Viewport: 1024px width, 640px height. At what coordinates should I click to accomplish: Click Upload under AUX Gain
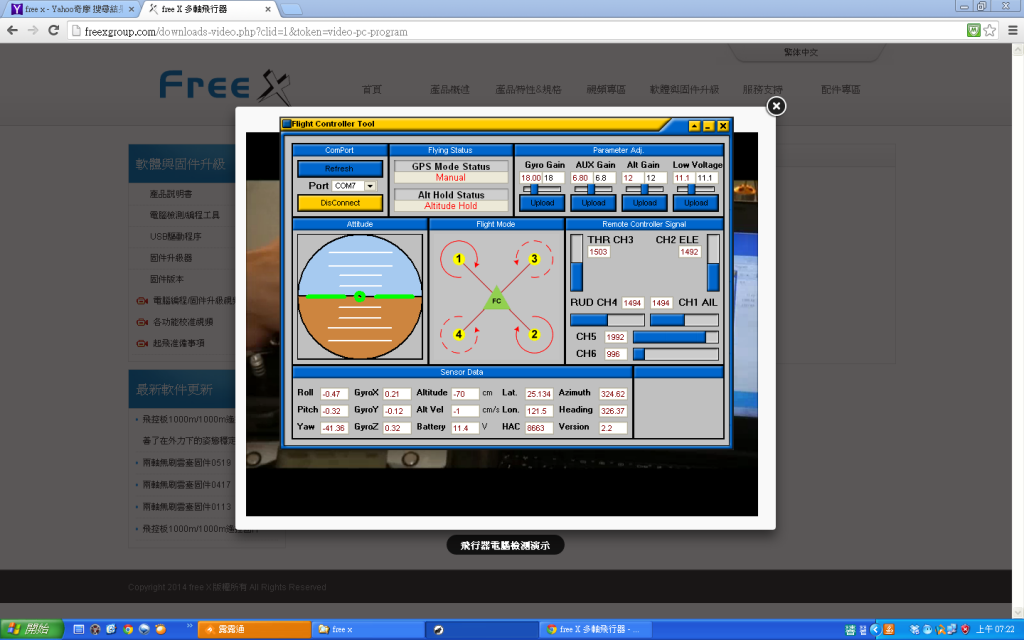click(594, 203)
